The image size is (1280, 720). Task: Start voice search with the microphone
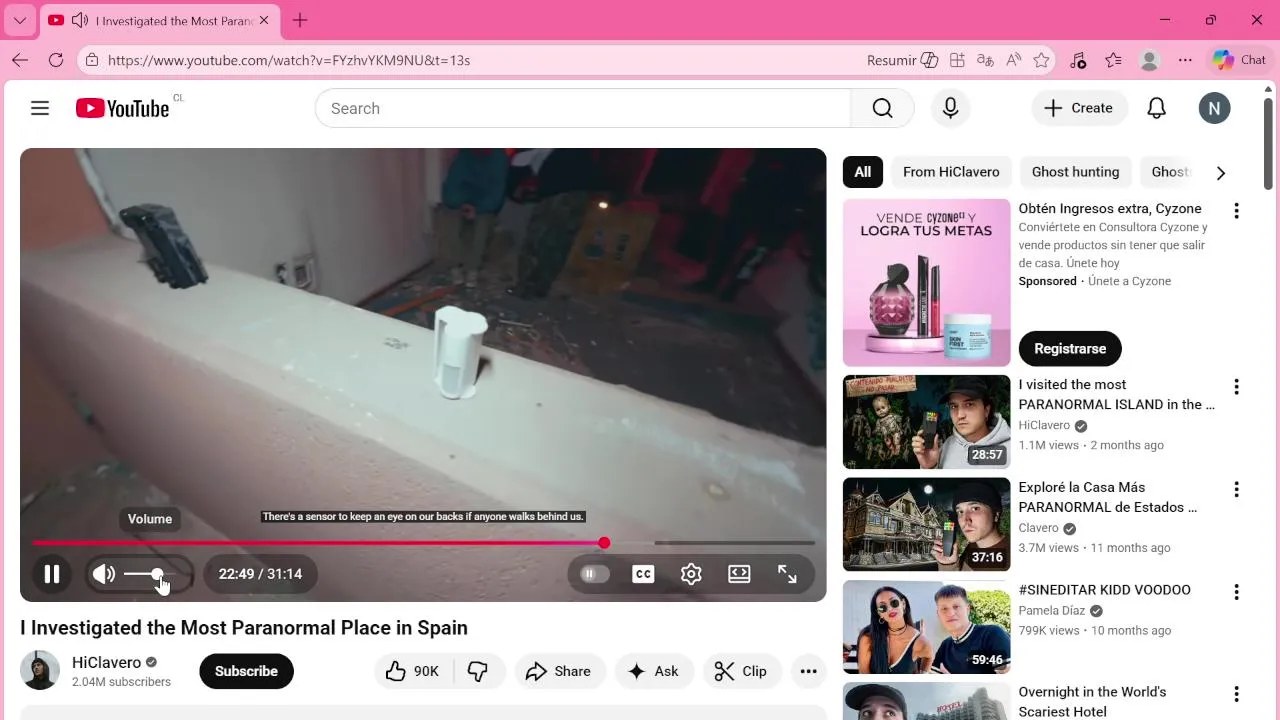[951, 108]
